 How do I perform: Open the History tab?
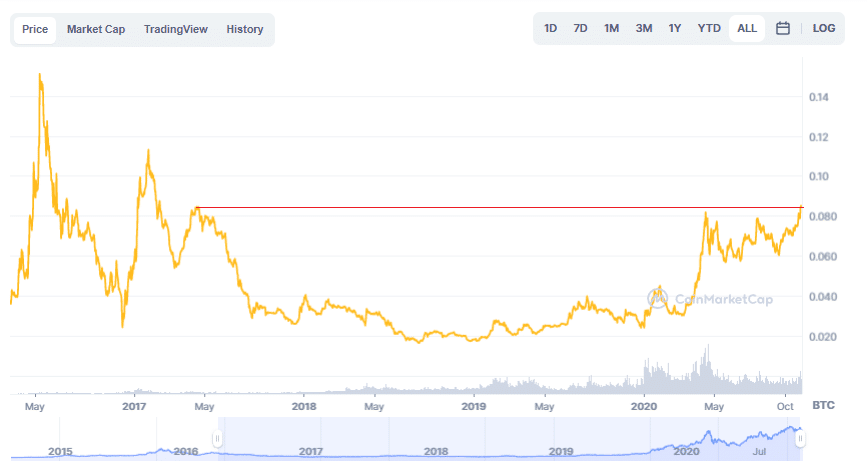click(x=245, y=30)
